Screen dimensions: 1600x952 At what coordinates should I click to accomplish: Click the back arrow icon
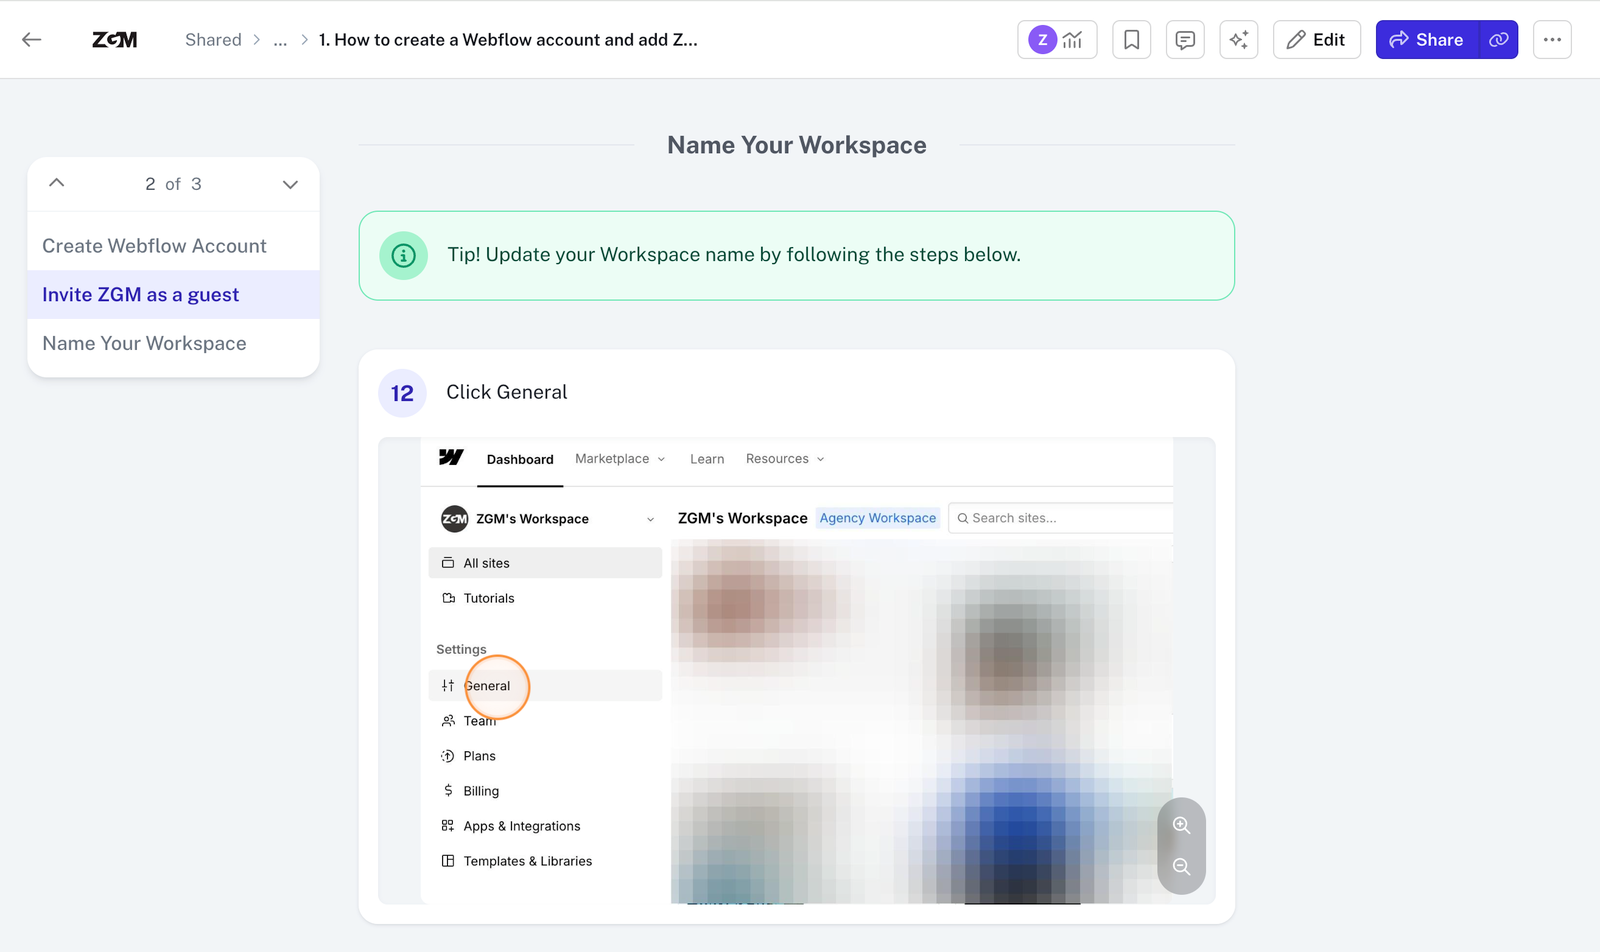coord(32,40)
